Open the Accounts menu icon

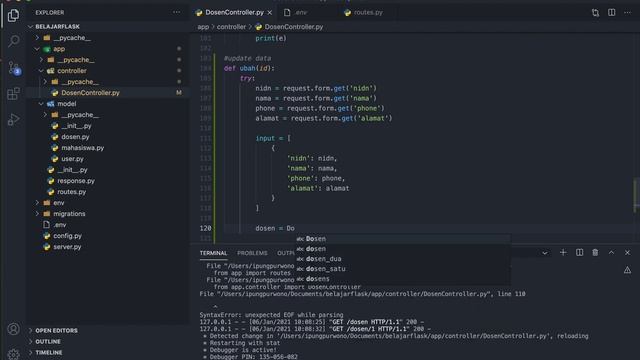[x=13, y=329]
